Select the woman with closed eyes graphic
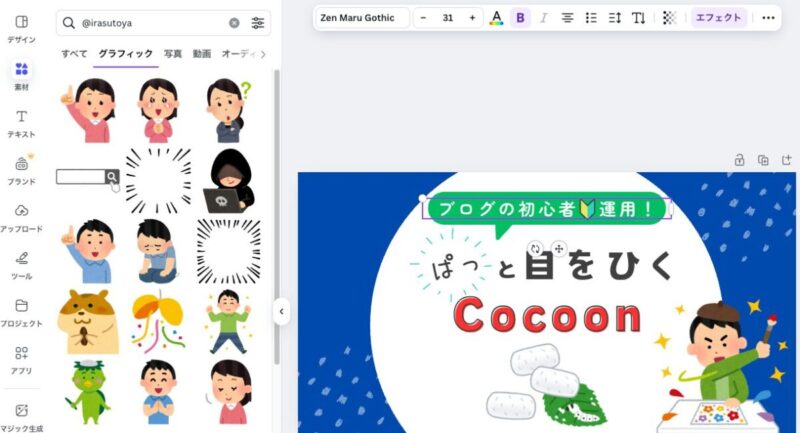The width and height of the screenshot is (800, 433). (x=229, y=392)
